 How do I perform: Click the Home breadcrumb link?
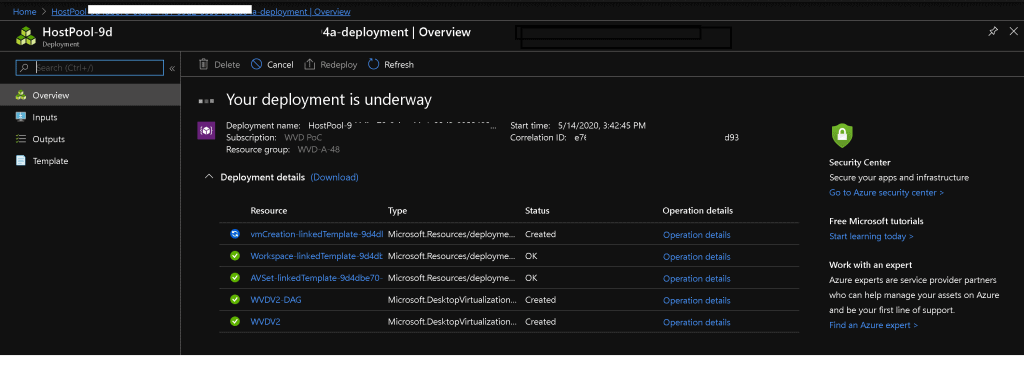pyautogui.click(x=24, y=12)
